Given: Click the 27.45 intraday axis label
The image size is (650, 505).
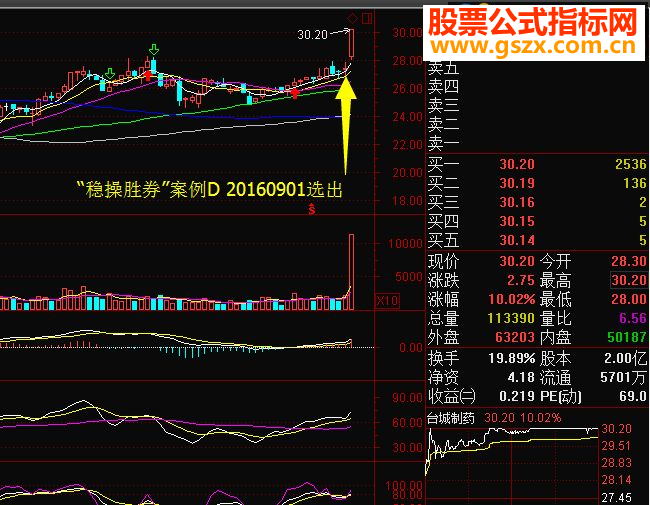Looking at the screenshot, I should pyautogui.click(x=616, y=498).
